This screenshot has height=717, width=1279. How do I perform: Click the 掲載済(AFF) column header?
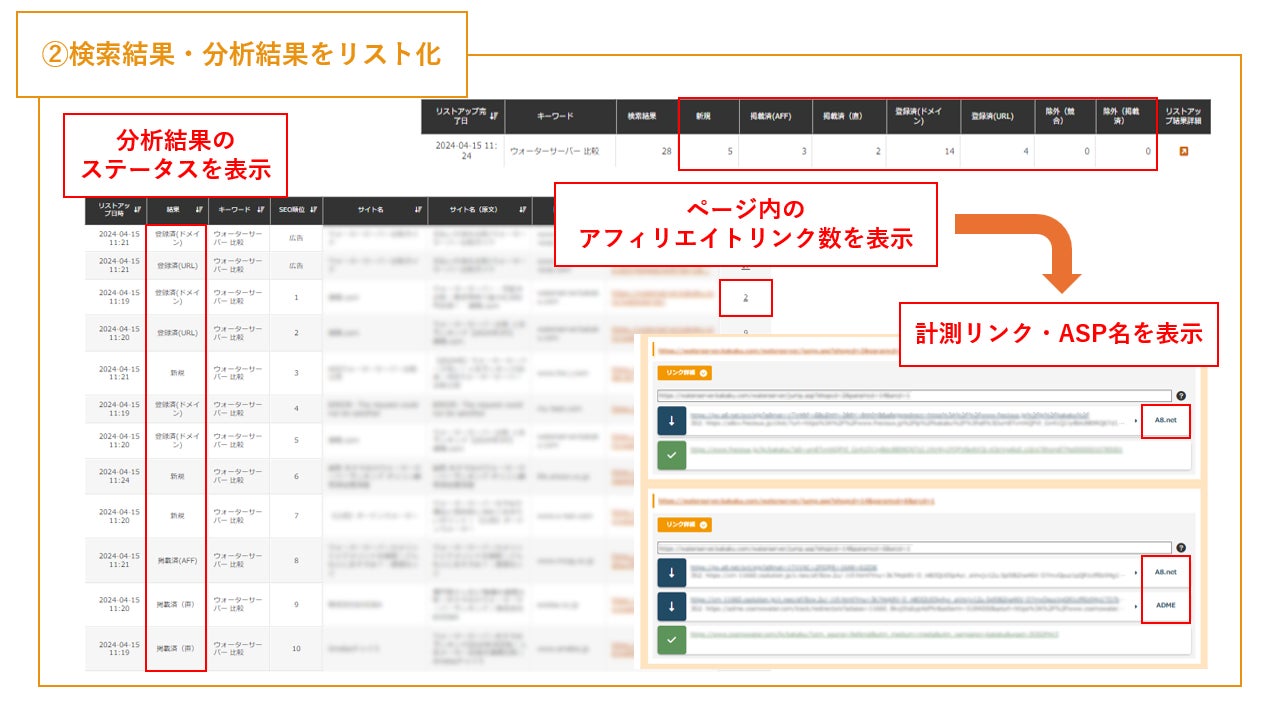[x=774, y=116]
